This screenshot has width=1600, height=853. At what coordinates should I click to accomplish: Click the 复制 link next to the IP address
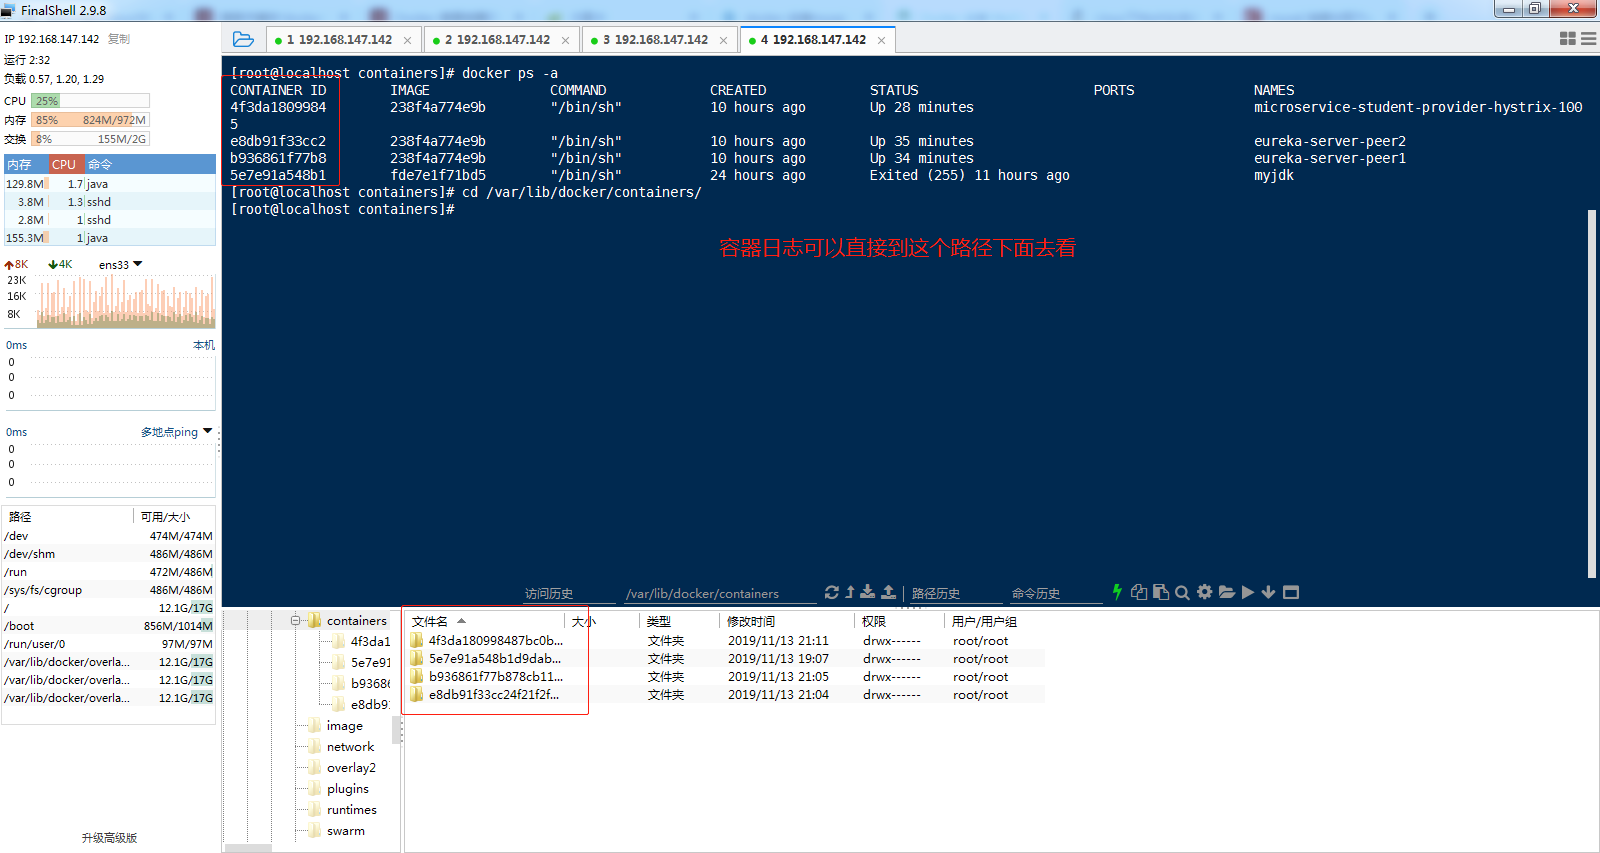119,39
